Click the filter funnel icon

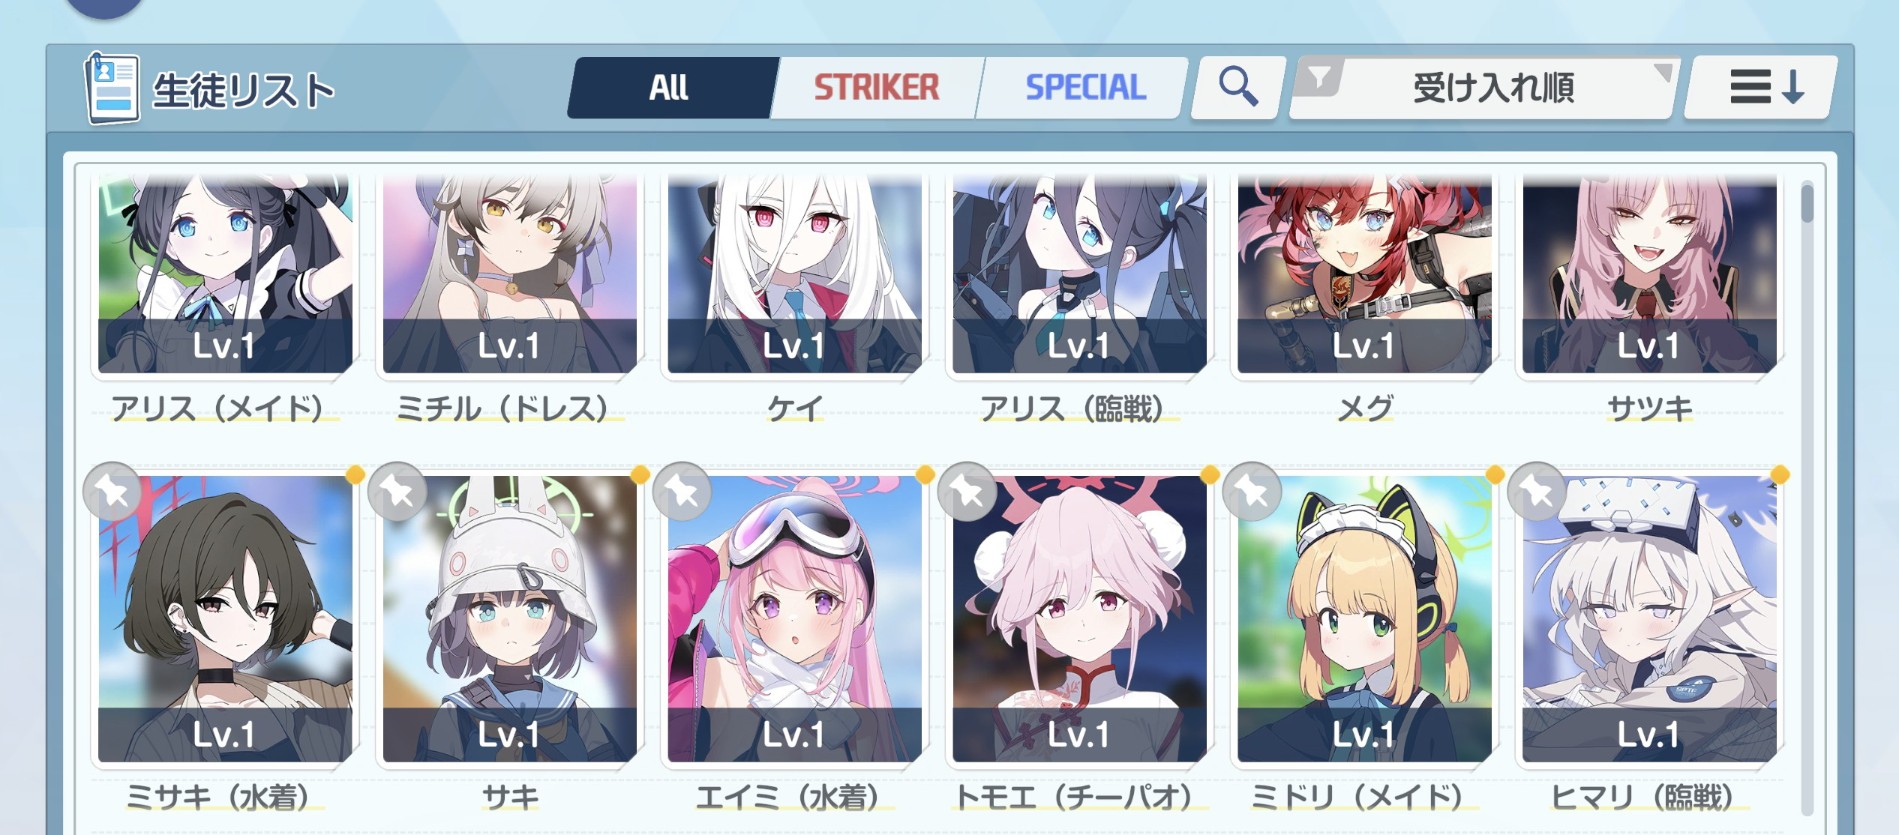(1320, 76)
